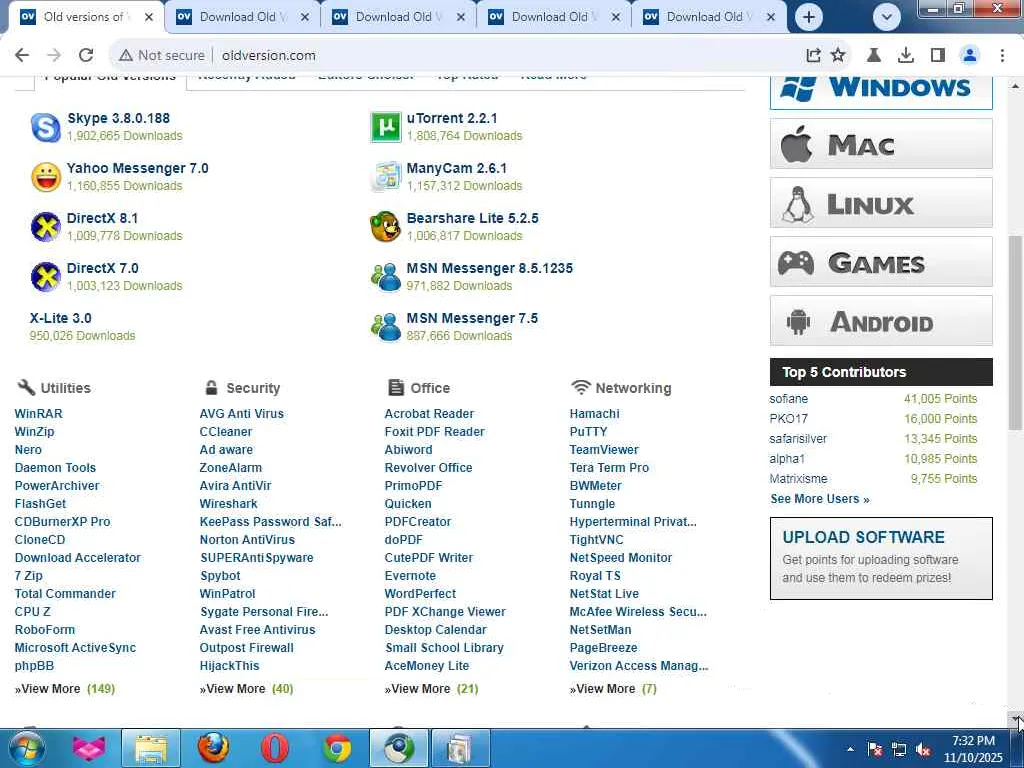Click the DirectX 7.0 icon
This screenshot has width=1024, height=768.
(46, 277)
